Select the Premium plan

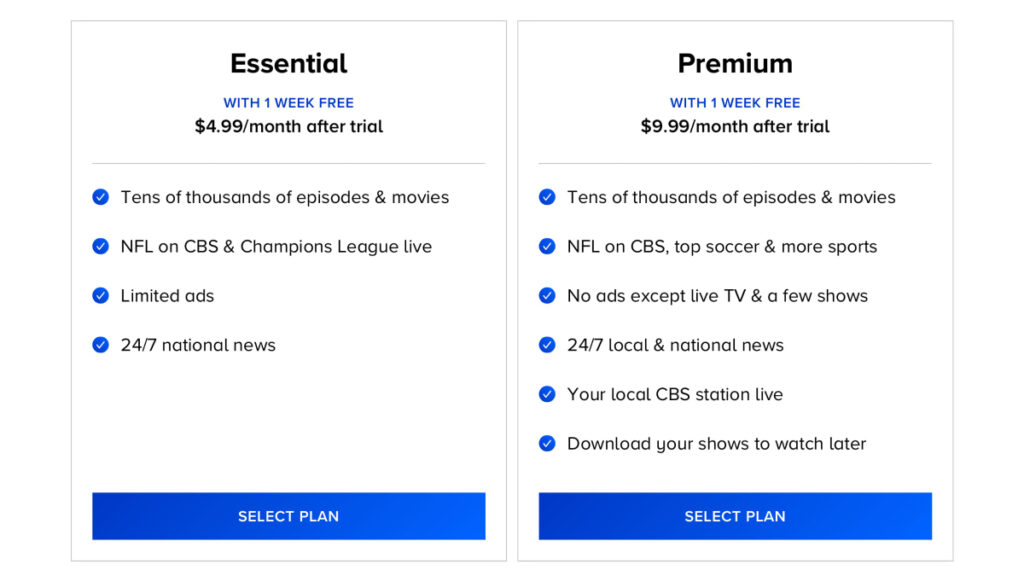(x=735, y=516)
